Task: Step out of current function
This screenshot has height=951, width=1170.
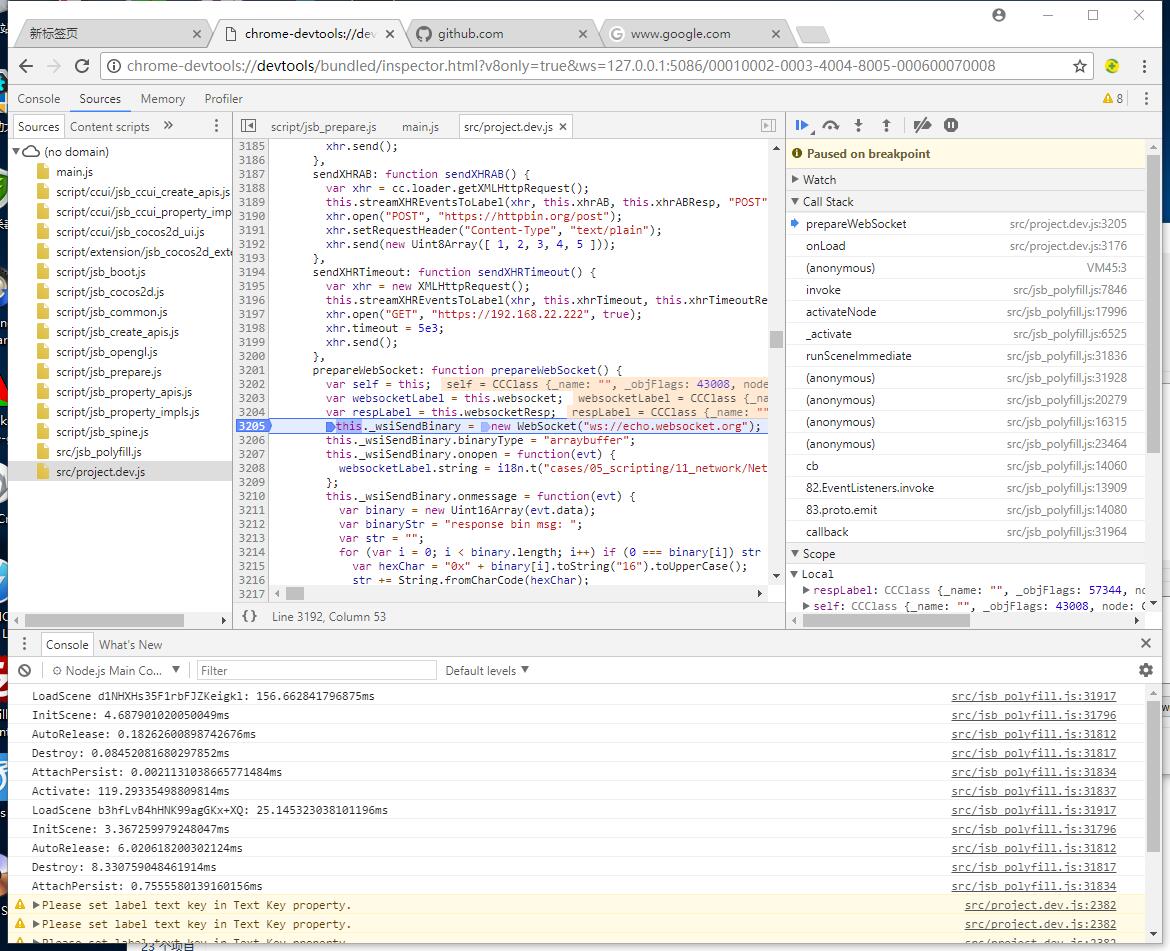Action: pos(886,126)
